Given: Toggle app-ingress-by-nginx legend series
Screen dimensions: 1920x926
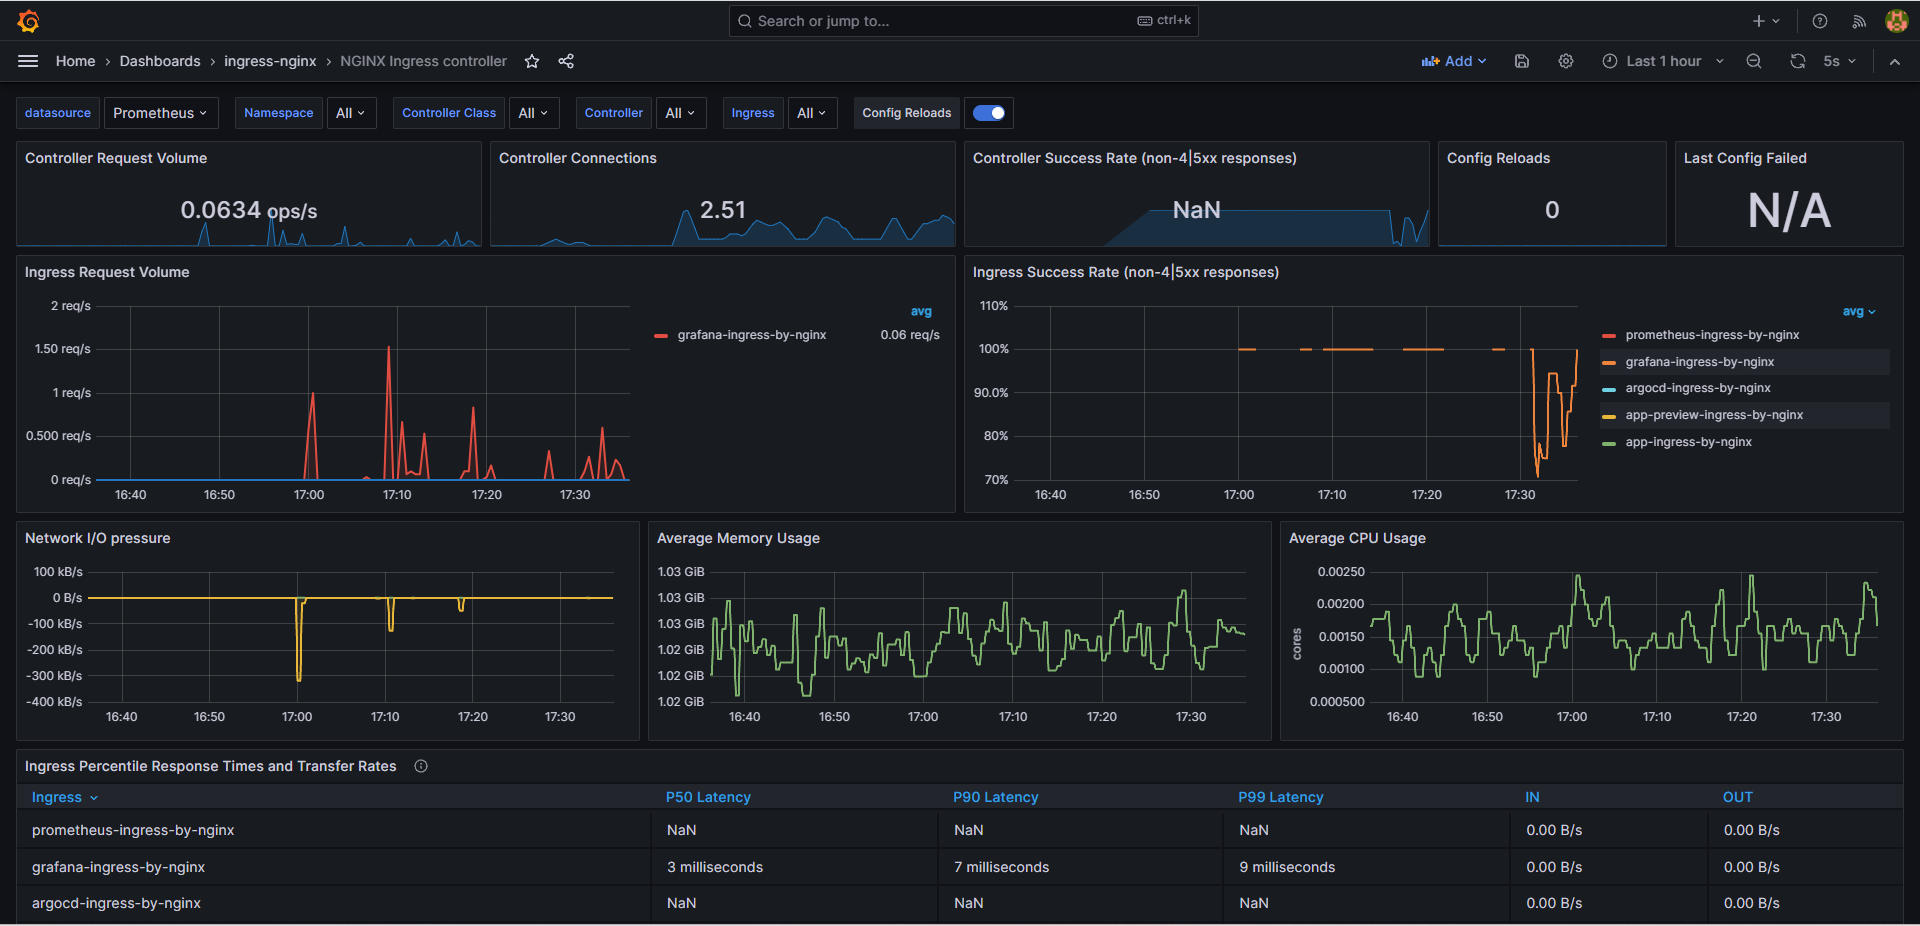Looking at the screenshot, I should coord(1688,442).
